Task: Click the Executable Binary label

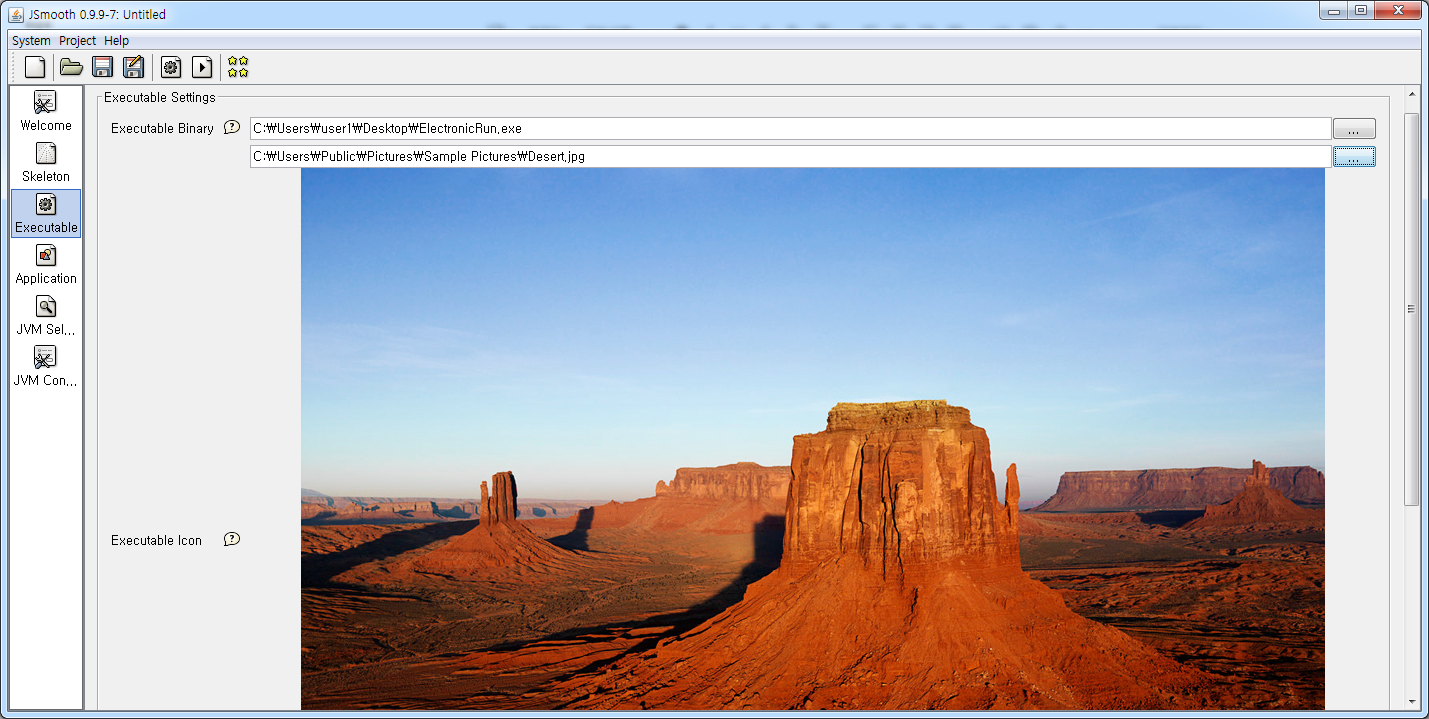Action: 162,128
